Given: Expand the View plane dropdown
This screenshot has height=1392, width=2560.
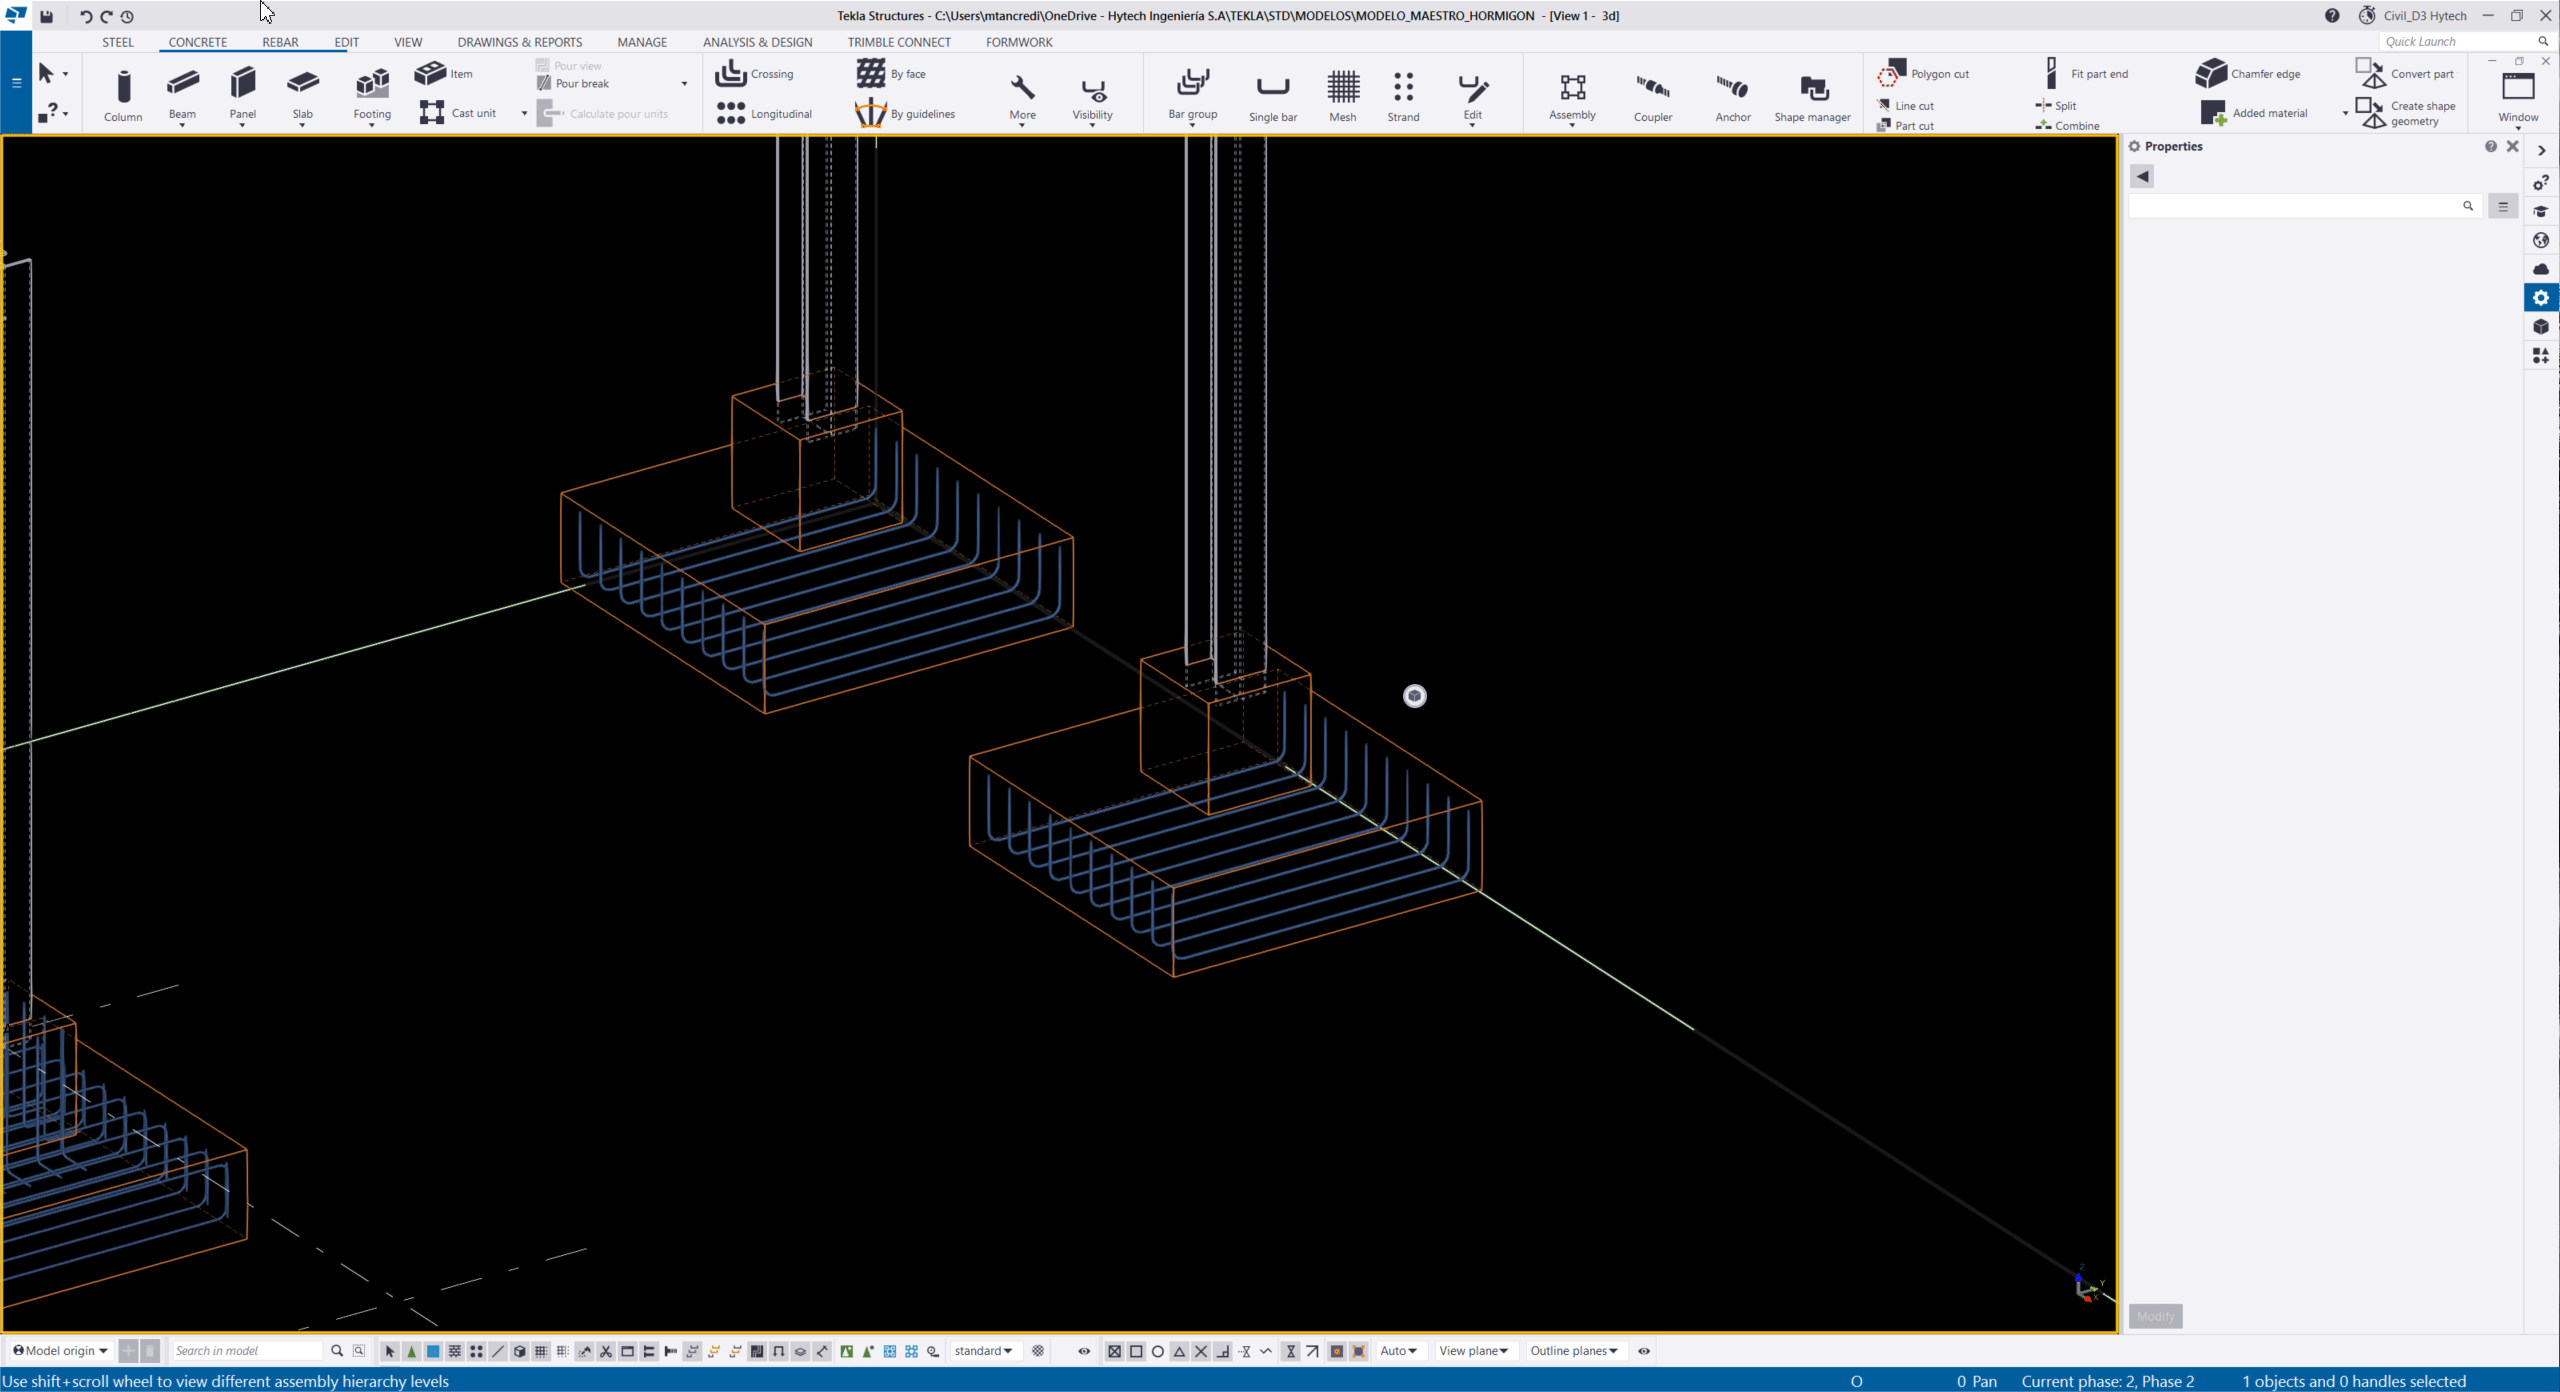Looking at the screenshot, I should 1473,1351.
